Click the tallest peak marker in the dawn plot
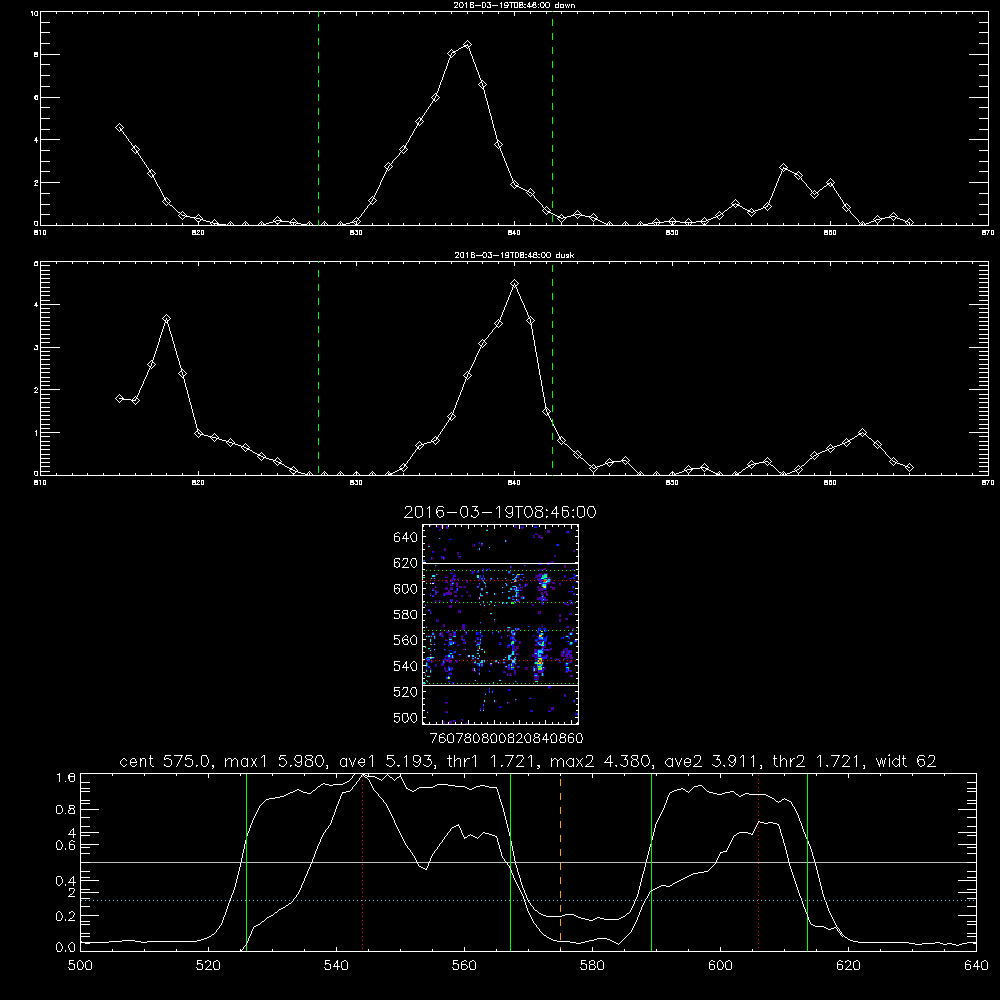1000x1000 pixels. point(467,45)
